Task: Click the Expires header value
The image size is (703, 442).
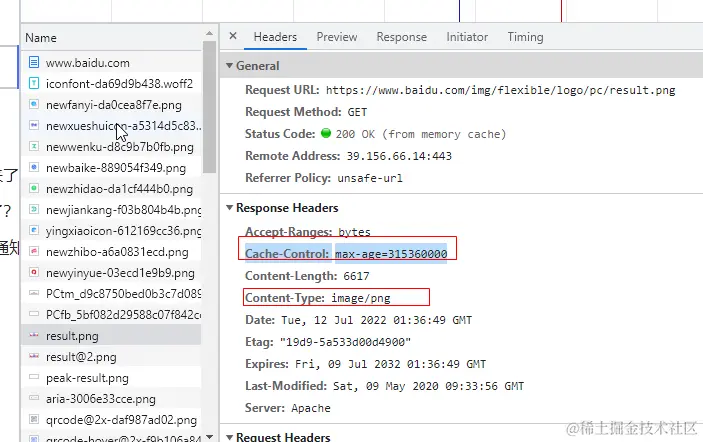Action: (390, 364)
